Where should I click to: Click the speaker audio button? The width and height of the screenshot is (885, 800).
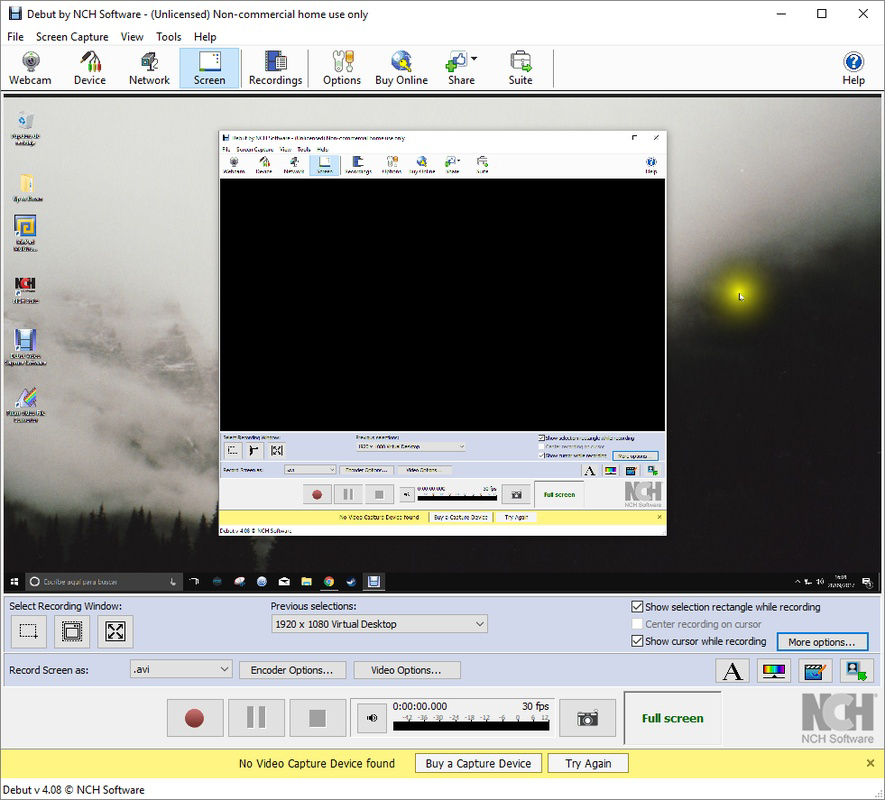coord(372,718)
